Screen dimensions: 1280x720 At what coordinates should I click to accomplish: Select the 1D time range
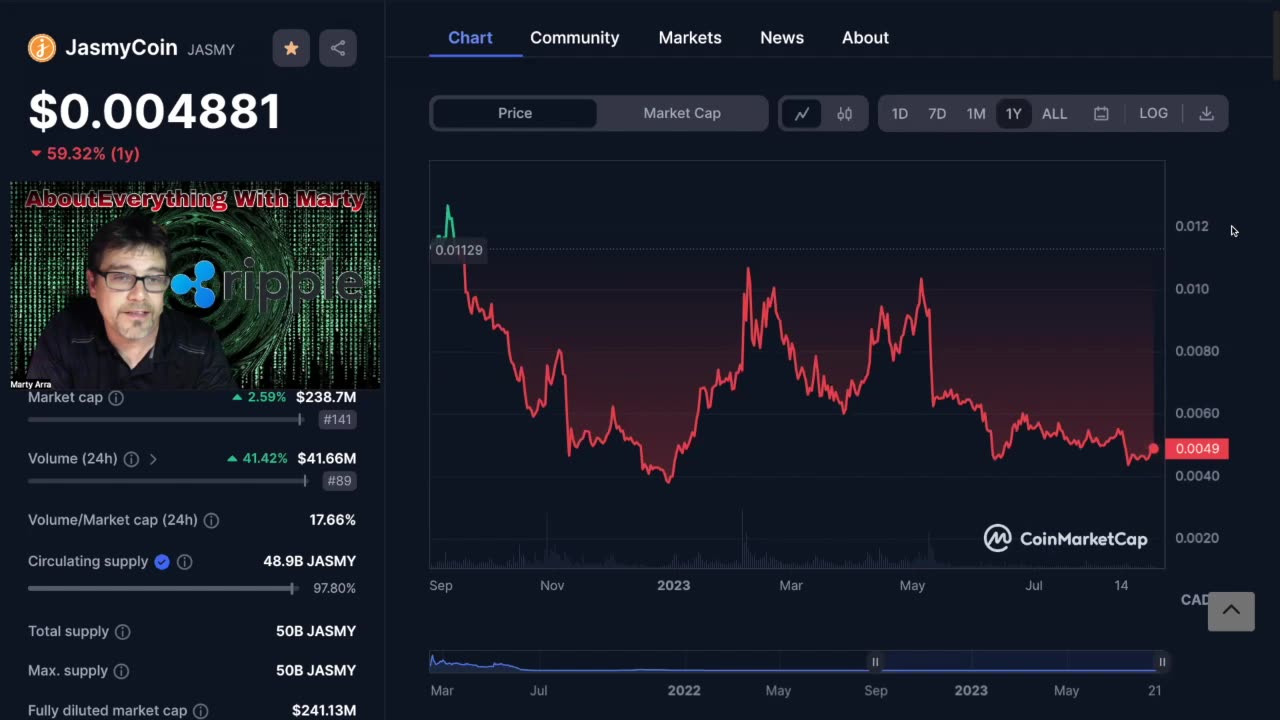[899, 113]
